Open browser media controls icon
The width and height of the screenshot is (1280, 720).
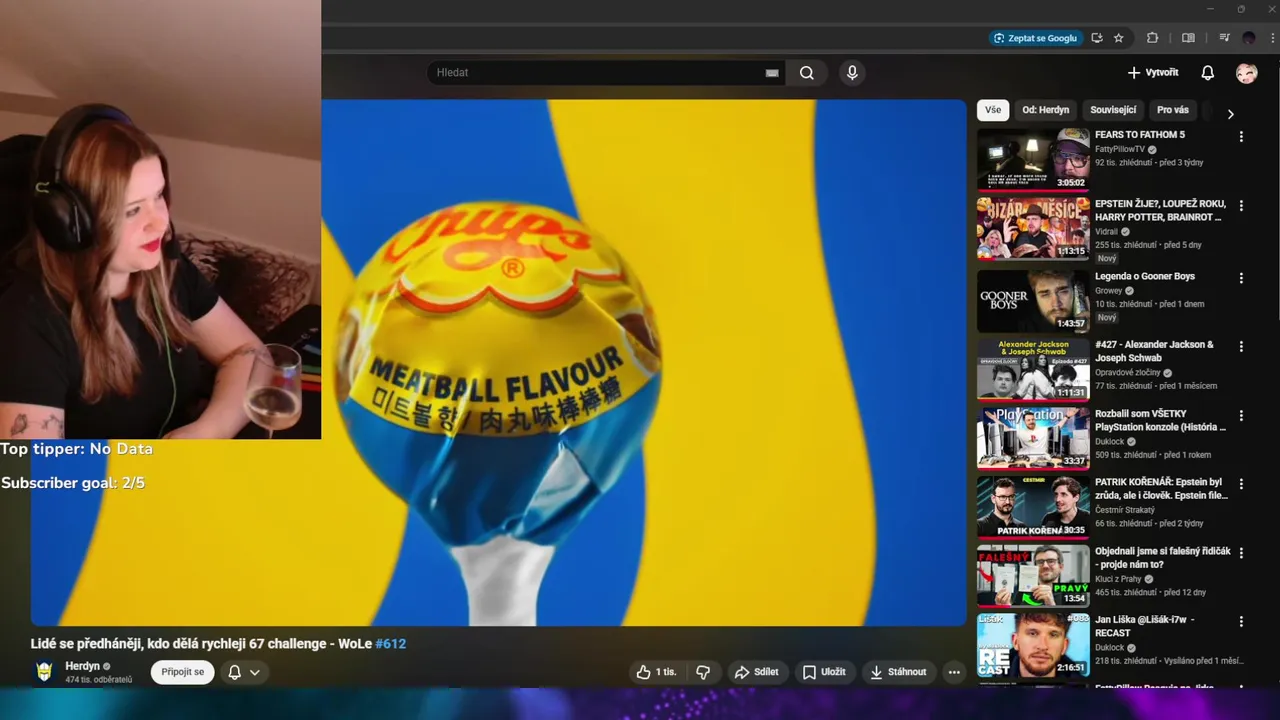click(x=1224, y=38)
